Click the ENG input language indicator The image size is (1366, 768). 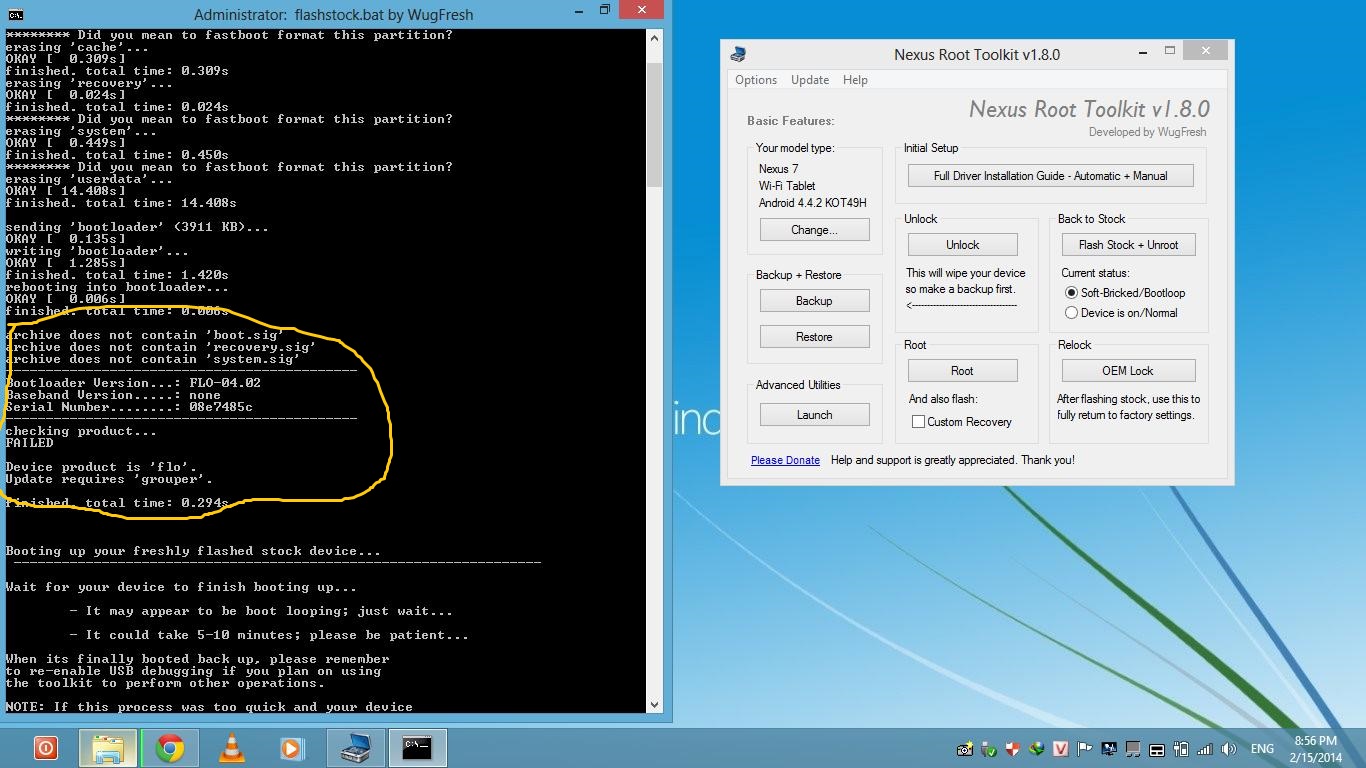point(1262,749)
